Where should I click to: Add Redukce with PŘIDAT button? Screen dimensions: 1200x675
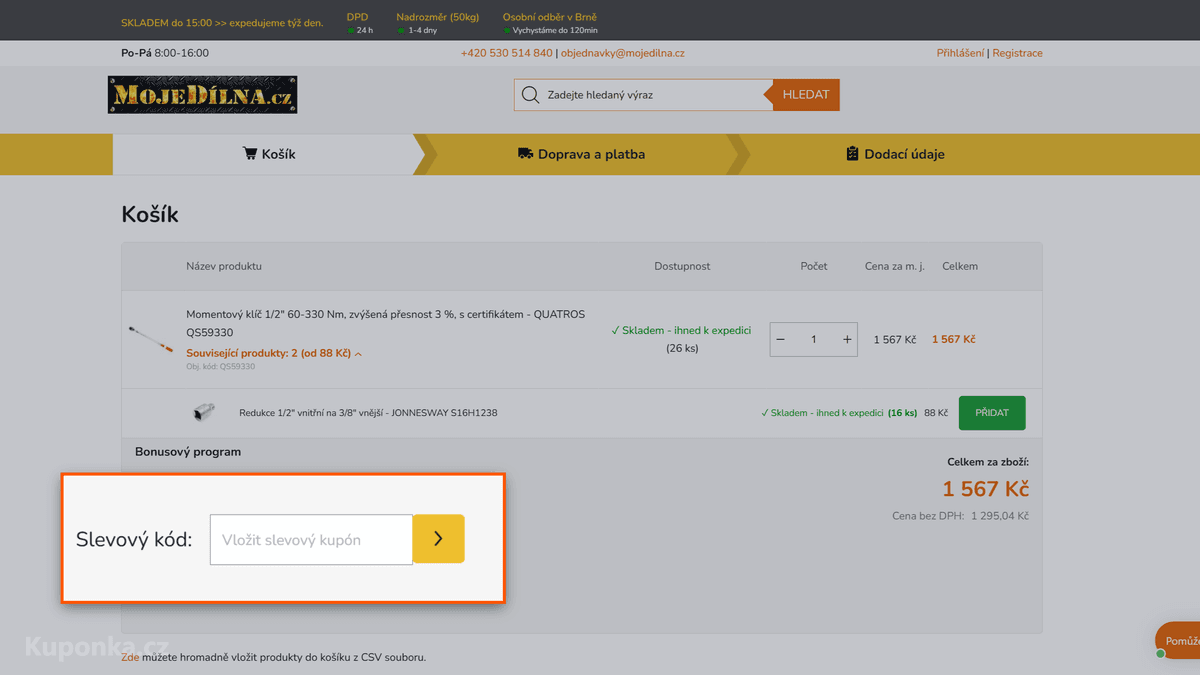point(992,413)
